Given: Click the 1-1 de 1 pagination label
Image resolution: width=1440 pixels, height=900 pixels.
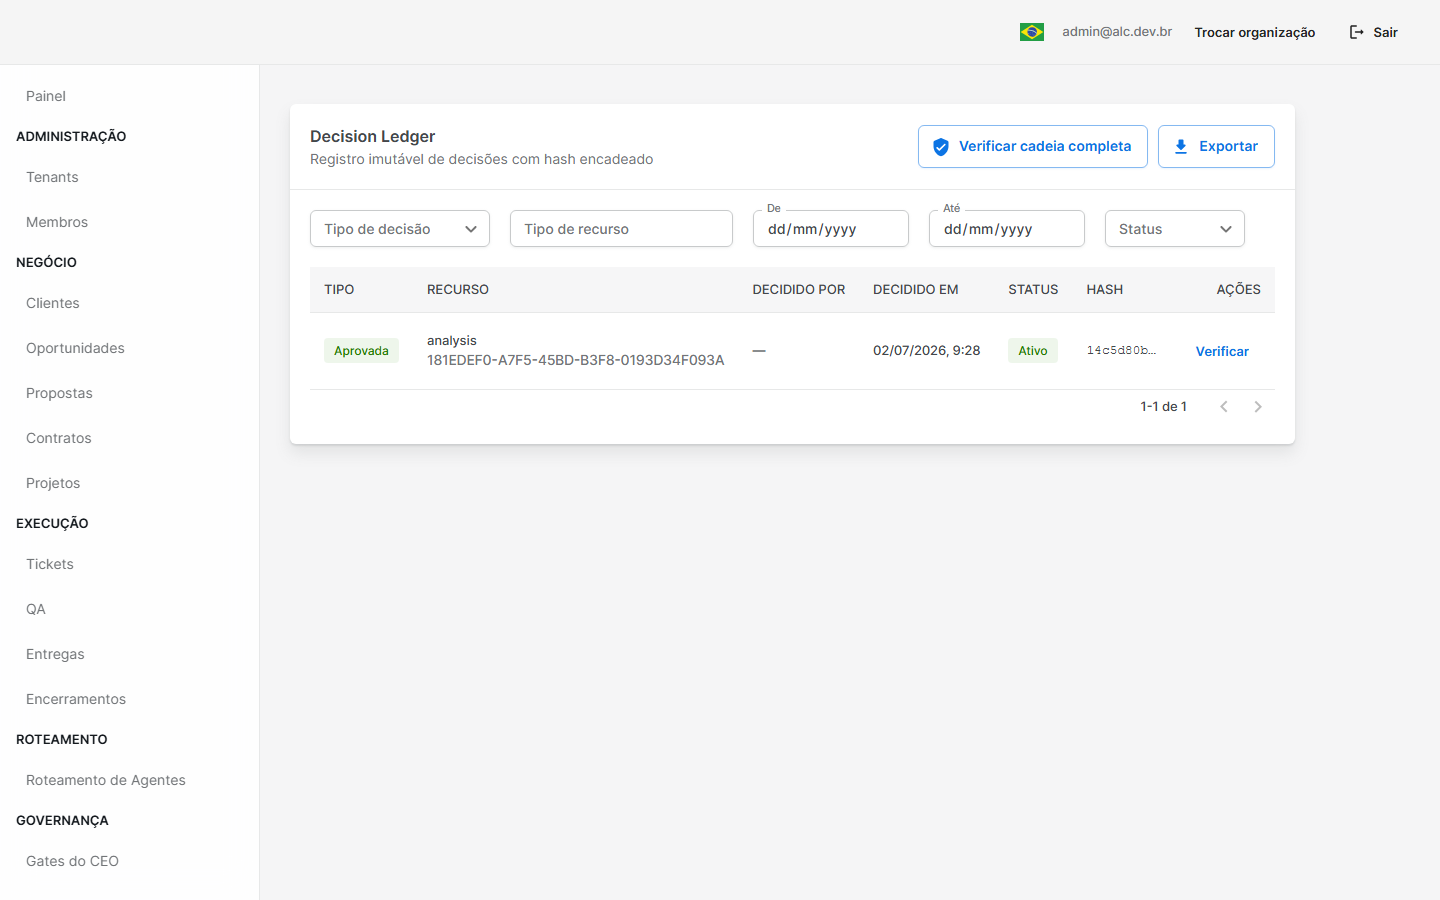Looking at the screenshot, I should coord(1164,407).
